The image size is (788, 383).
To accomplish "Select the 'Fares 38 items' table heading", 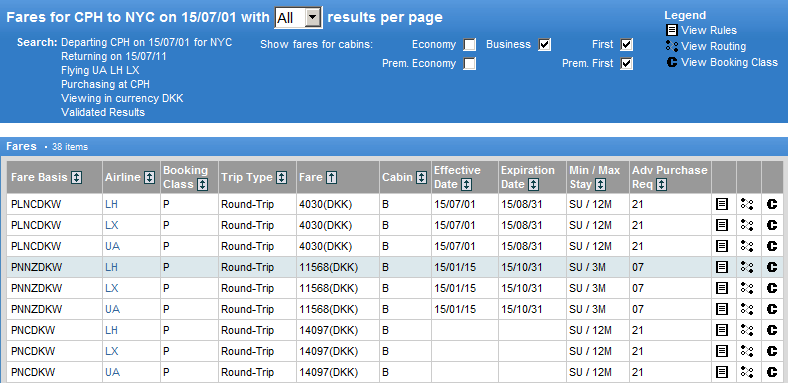I will [47, 147].
